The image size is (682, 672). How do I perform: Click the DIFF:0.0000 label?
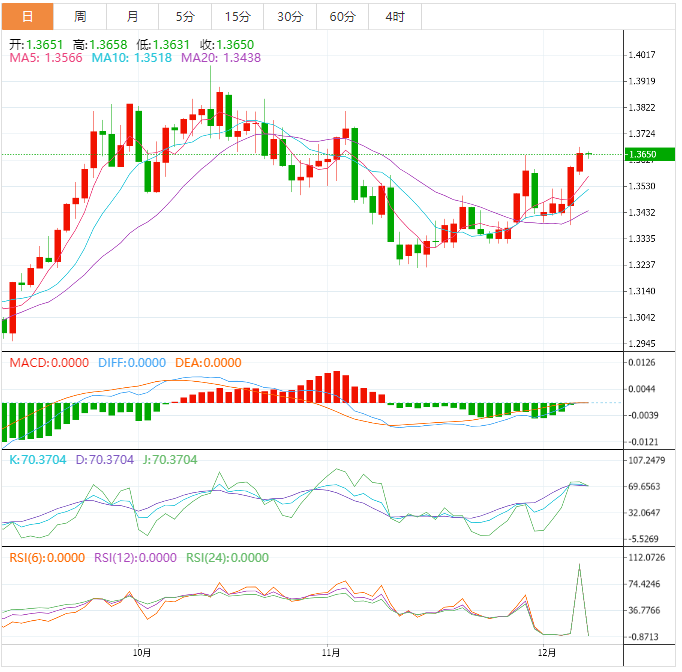[x=132, y=363]
